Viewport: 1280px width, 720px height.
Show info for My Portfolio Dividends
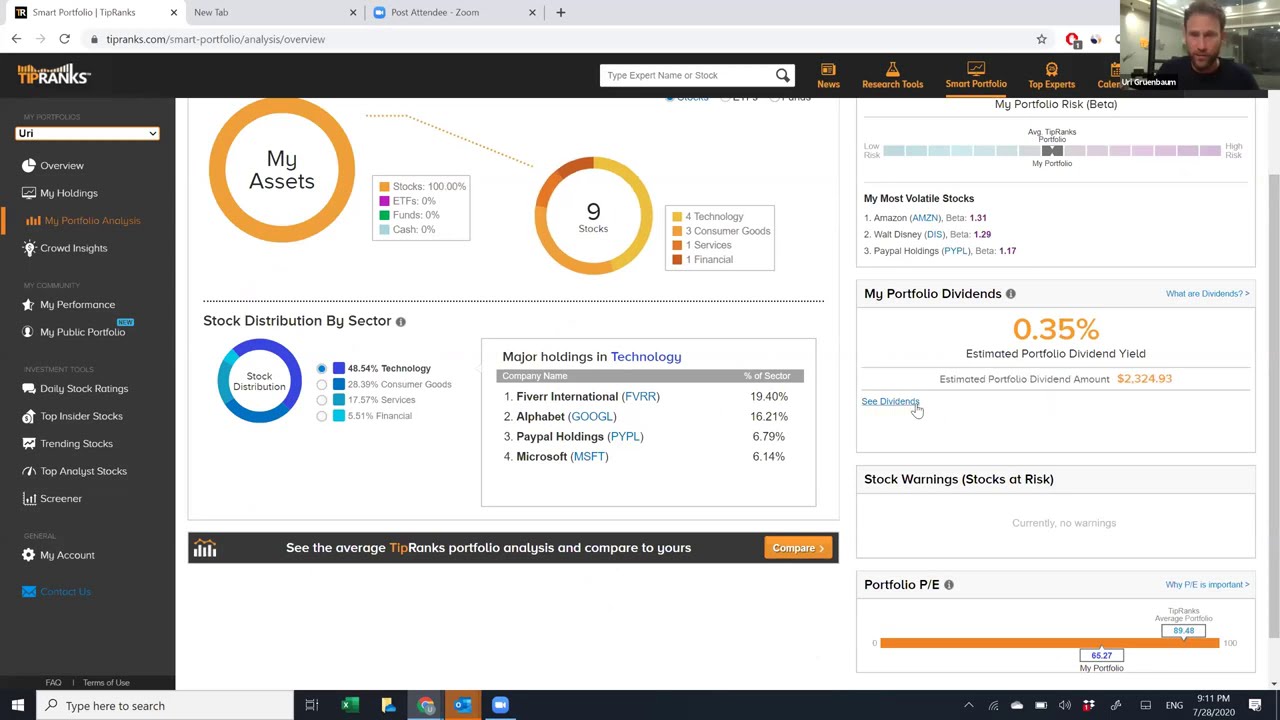[x=1011, y=294]
